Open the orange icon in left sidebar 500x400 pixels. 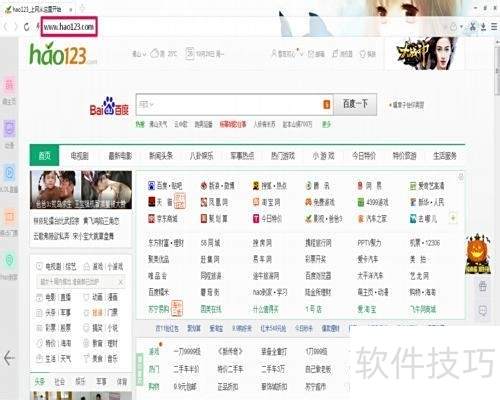tap(9, 217)
